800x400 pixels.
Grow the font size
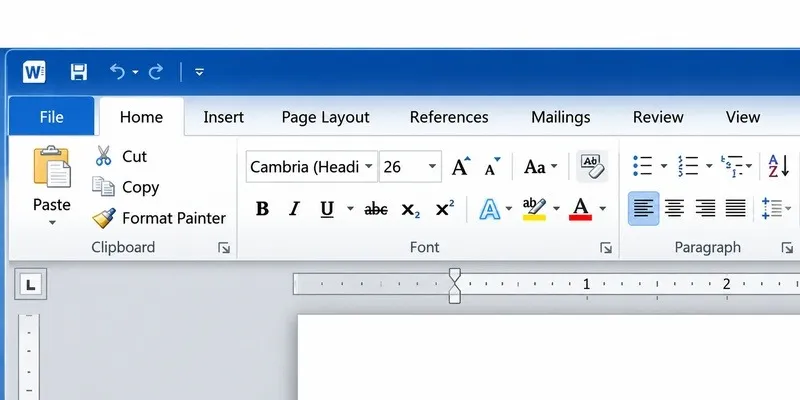(461, 166)
